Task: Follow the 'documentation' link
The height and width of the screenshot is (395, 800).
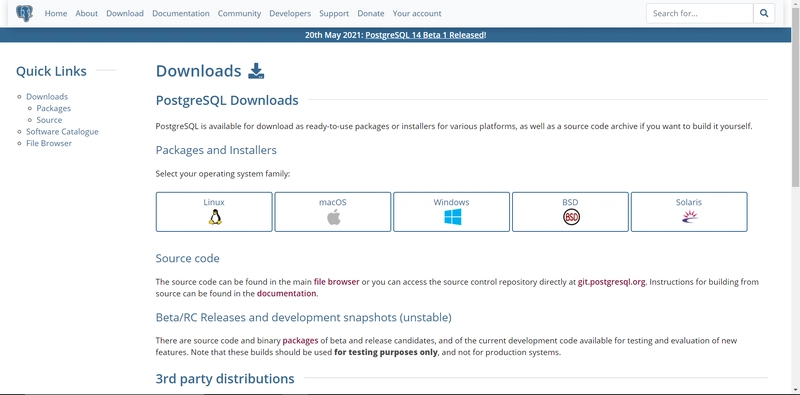Action: click(286, 293)
